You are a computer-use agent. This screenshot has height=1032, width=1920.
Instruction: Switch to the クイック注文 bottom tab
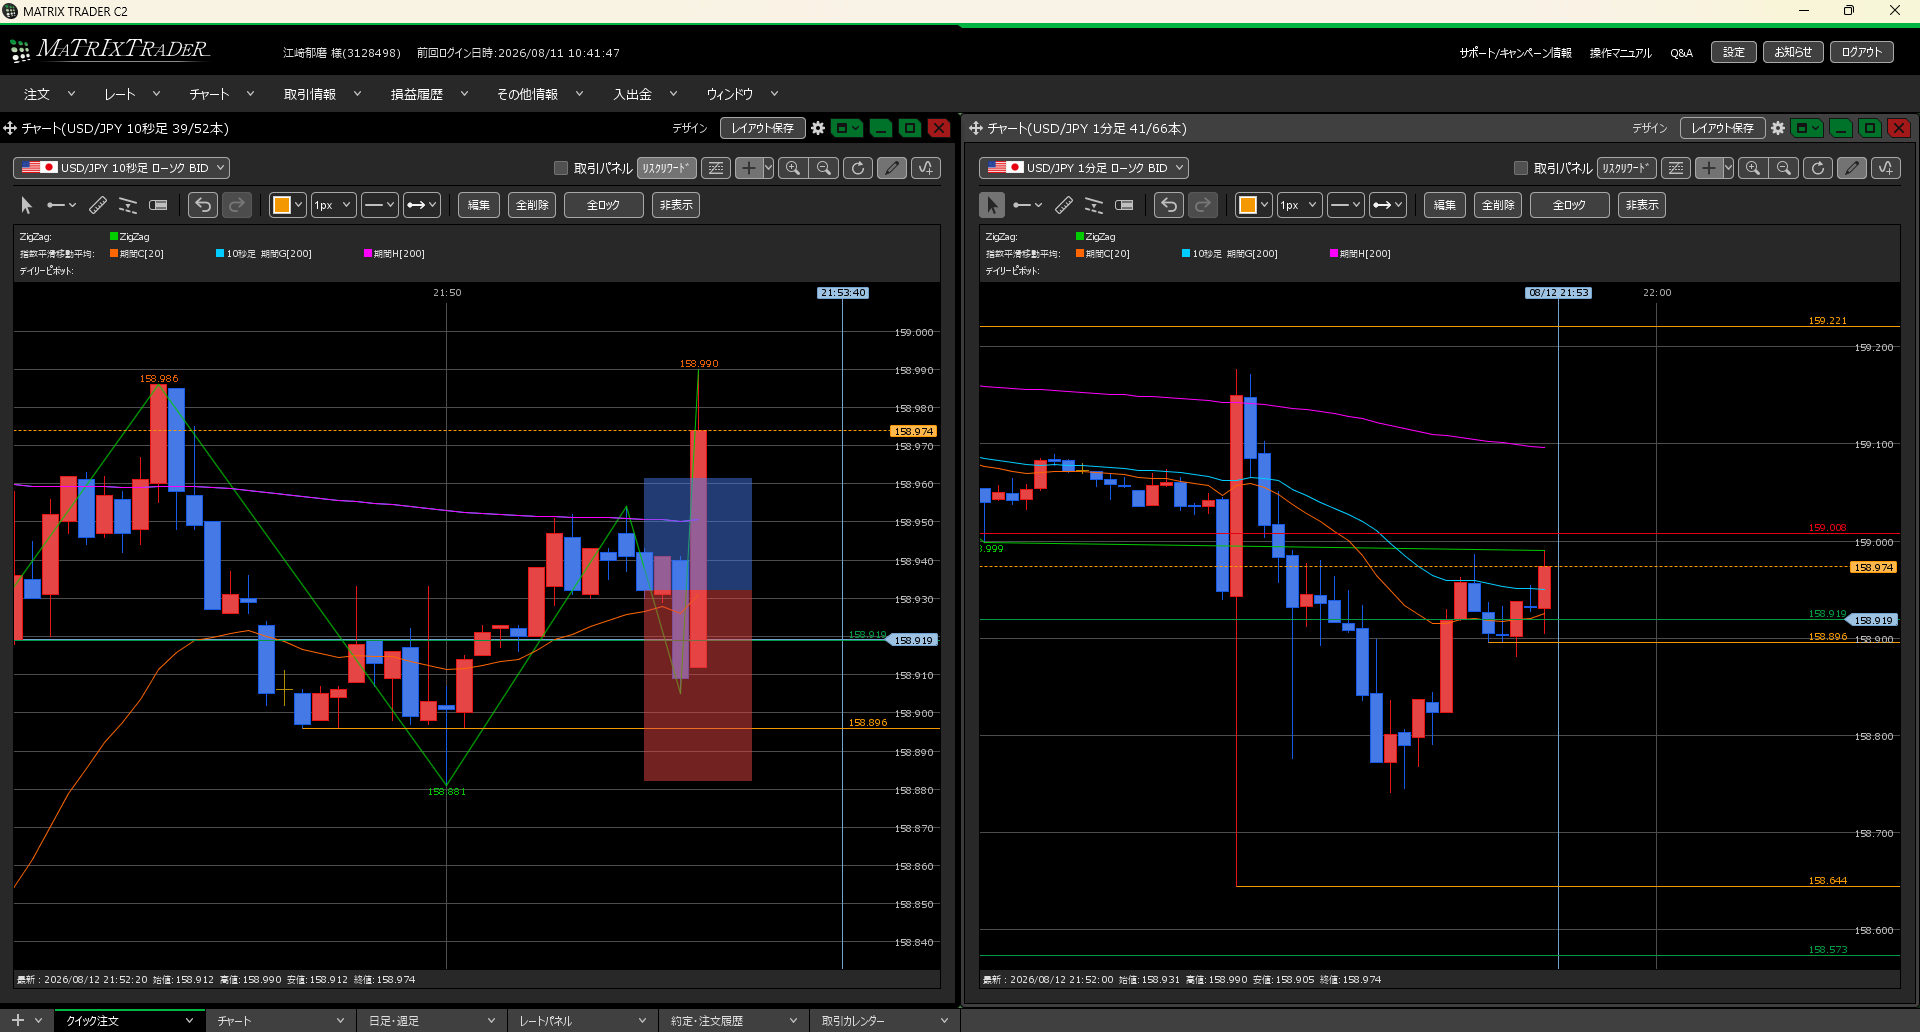(128, 1021)
